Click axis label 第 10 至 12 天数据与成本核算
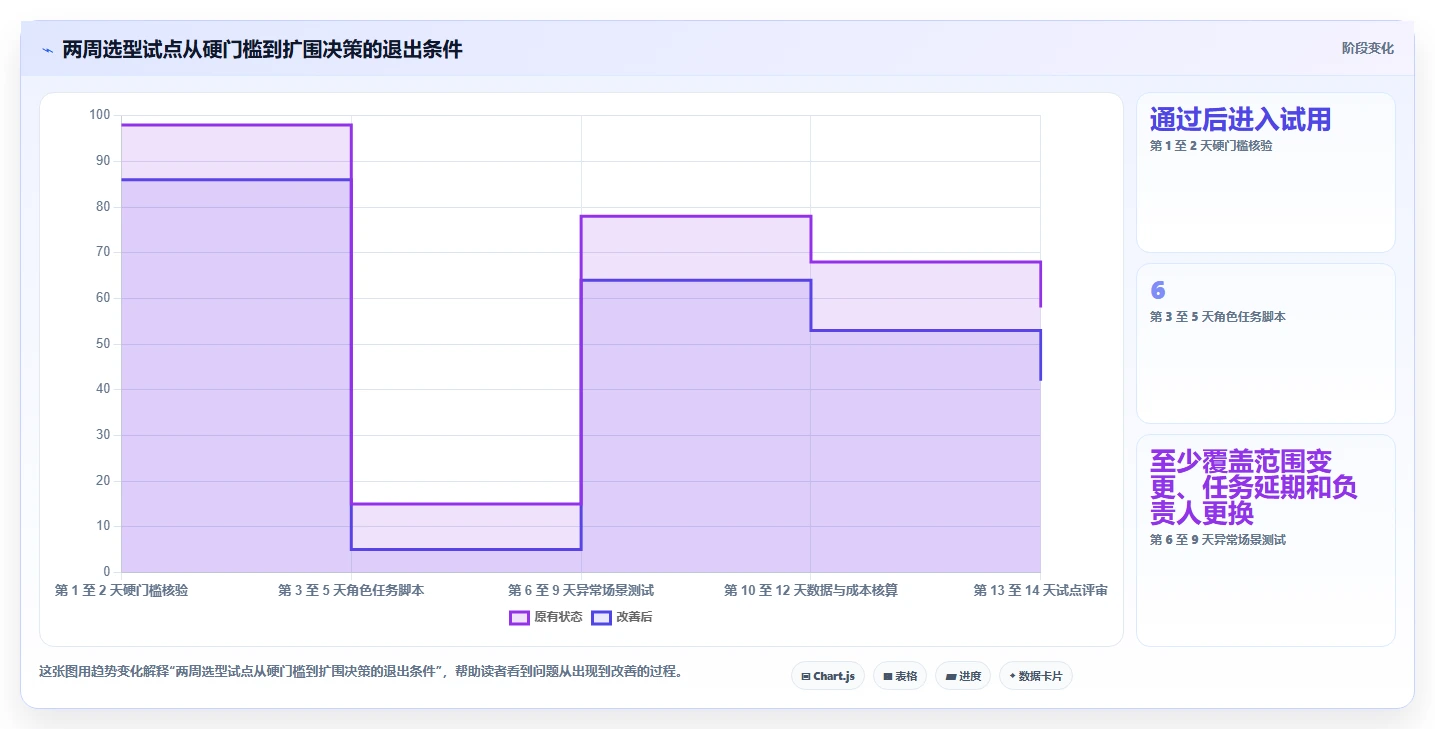The width and height of the screenshot is (1435, 729). [x=810, y=591]
